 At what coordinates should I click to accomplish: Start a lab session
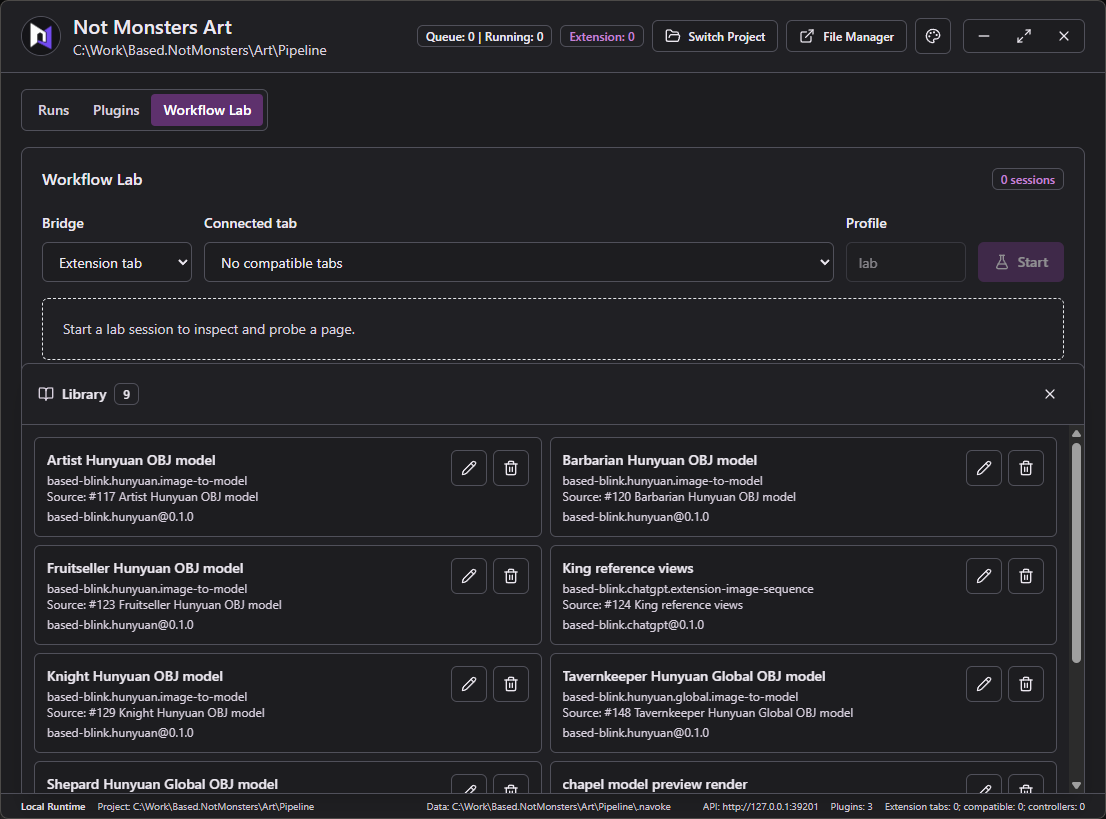[x=1021, y=262]
